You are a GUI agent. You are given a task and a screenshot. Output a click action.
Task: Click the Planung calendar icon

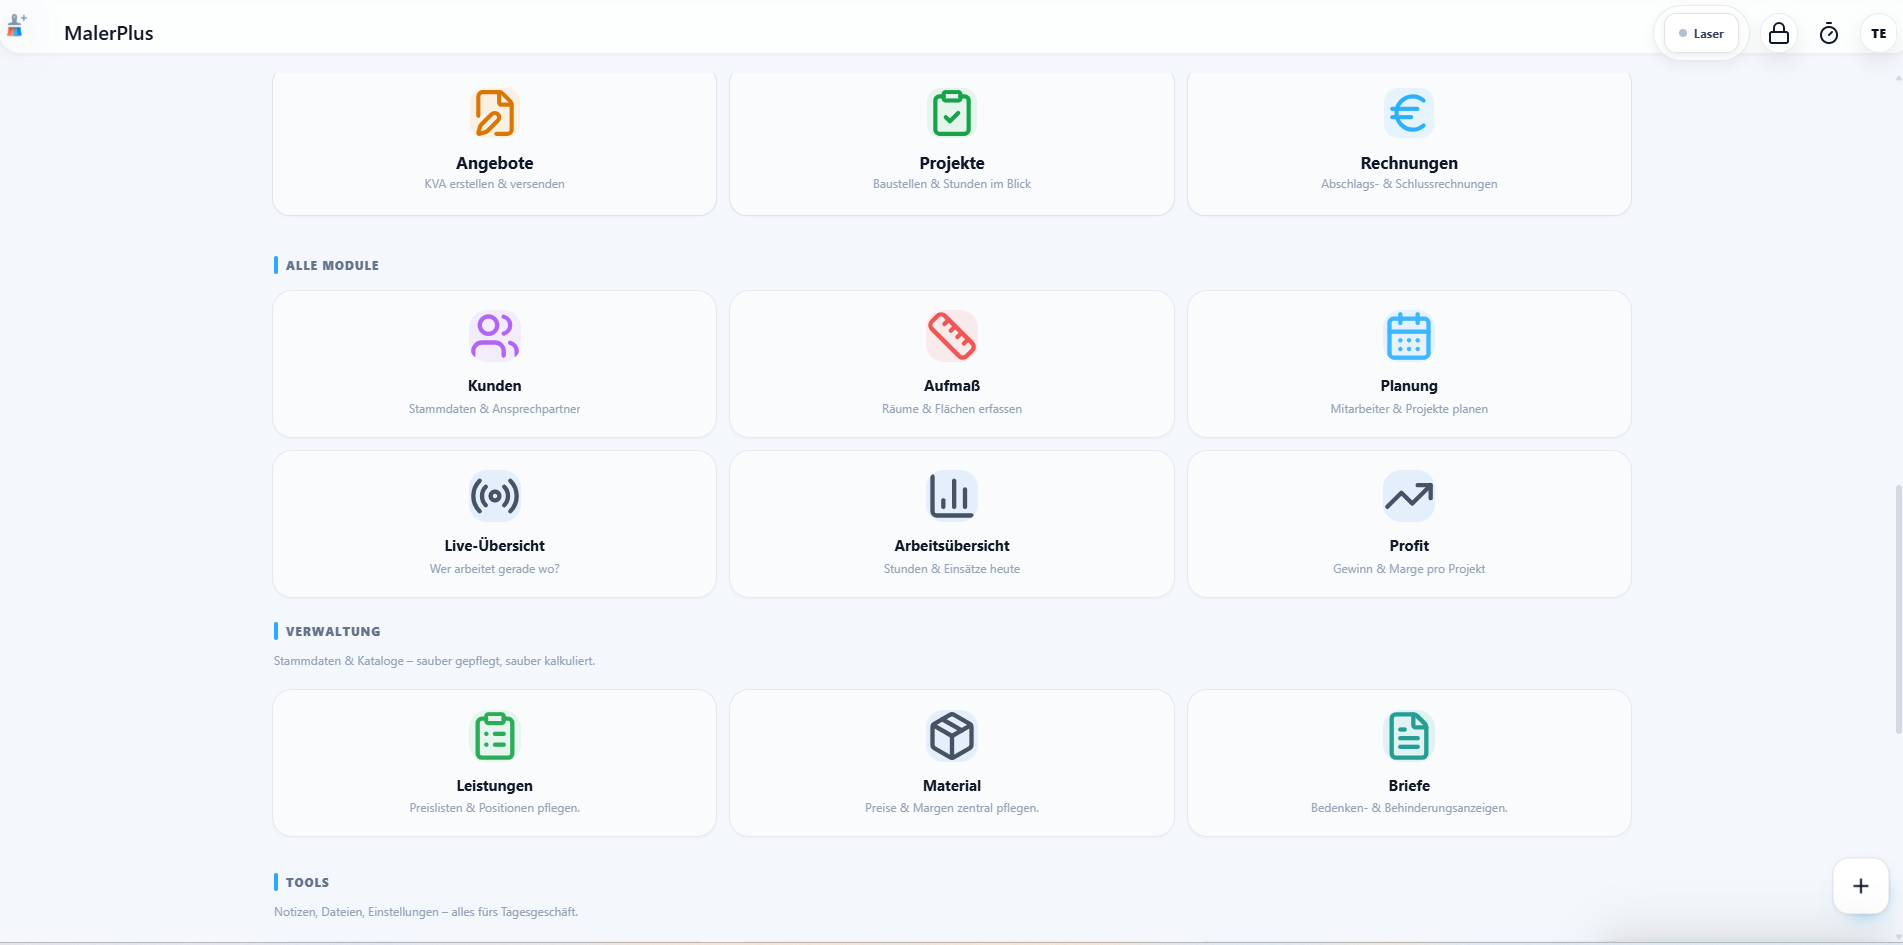coord(1408,336)
